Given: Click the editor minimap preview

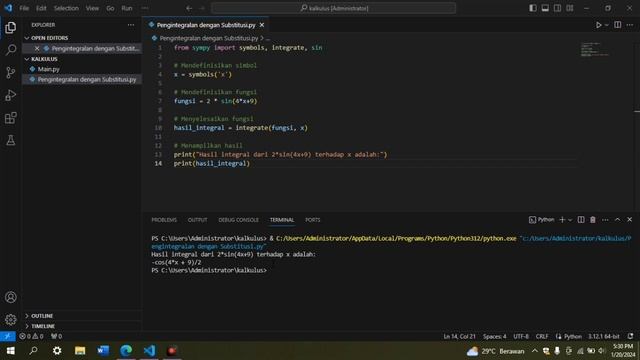Looking at the screenshot, I should [595, 49].
